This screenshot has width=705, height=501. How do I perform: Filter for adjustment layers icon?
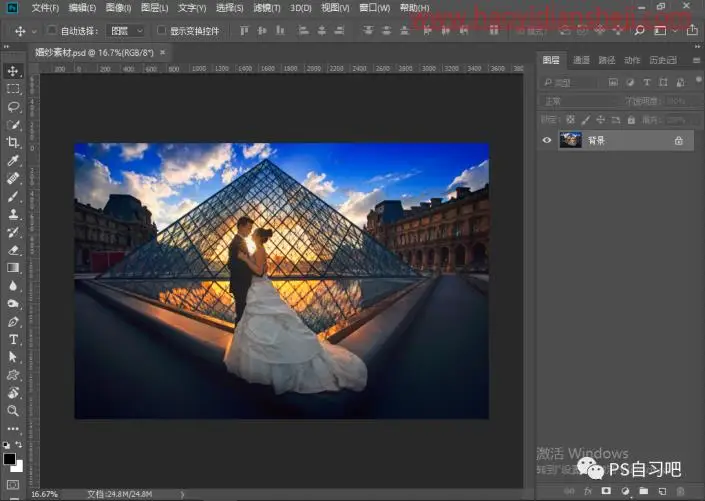point(630,82)
